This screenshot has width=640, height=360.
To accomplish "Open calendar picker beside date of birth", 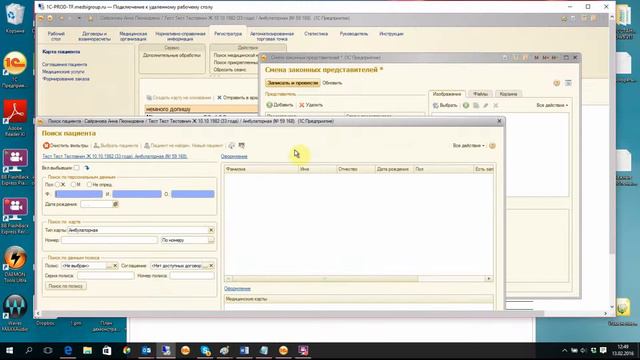I will (116, 204).
